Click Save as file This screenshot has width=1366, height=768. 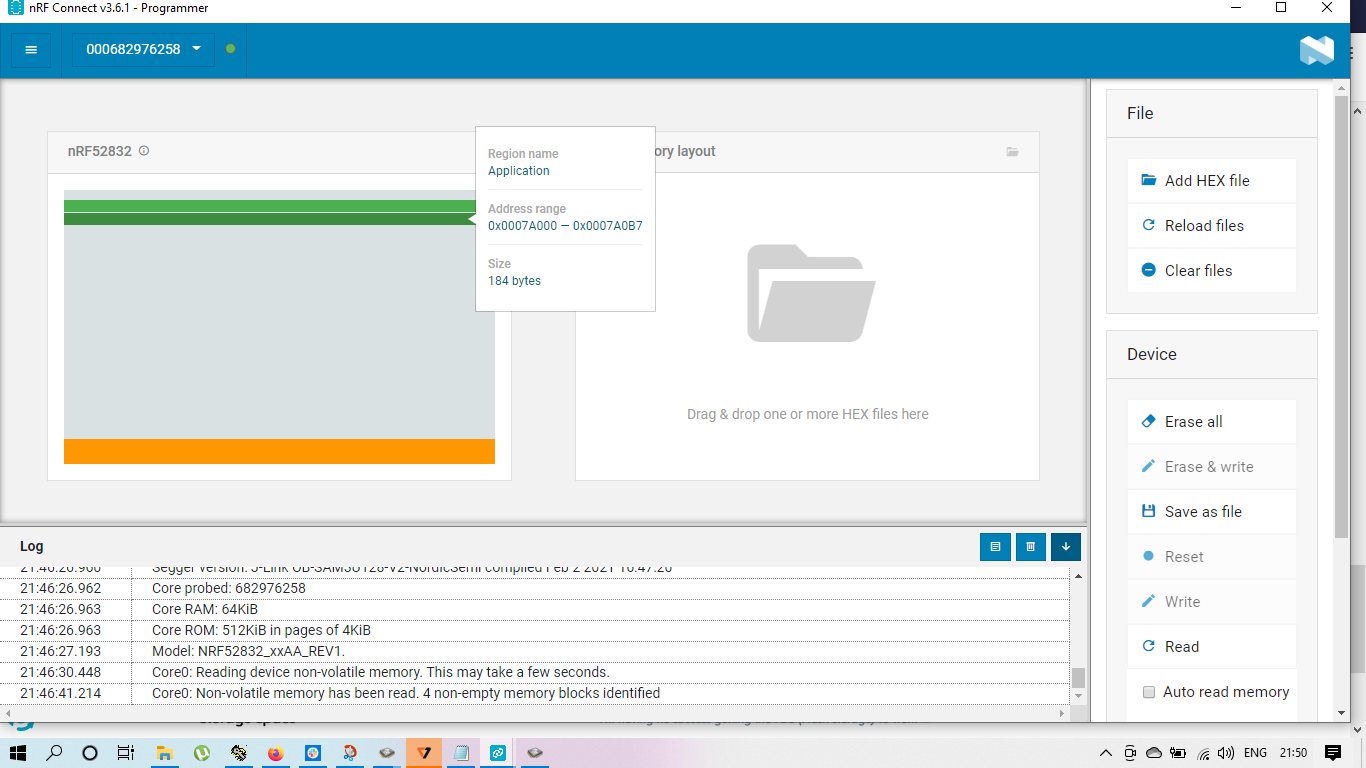tap(1212, 512)
